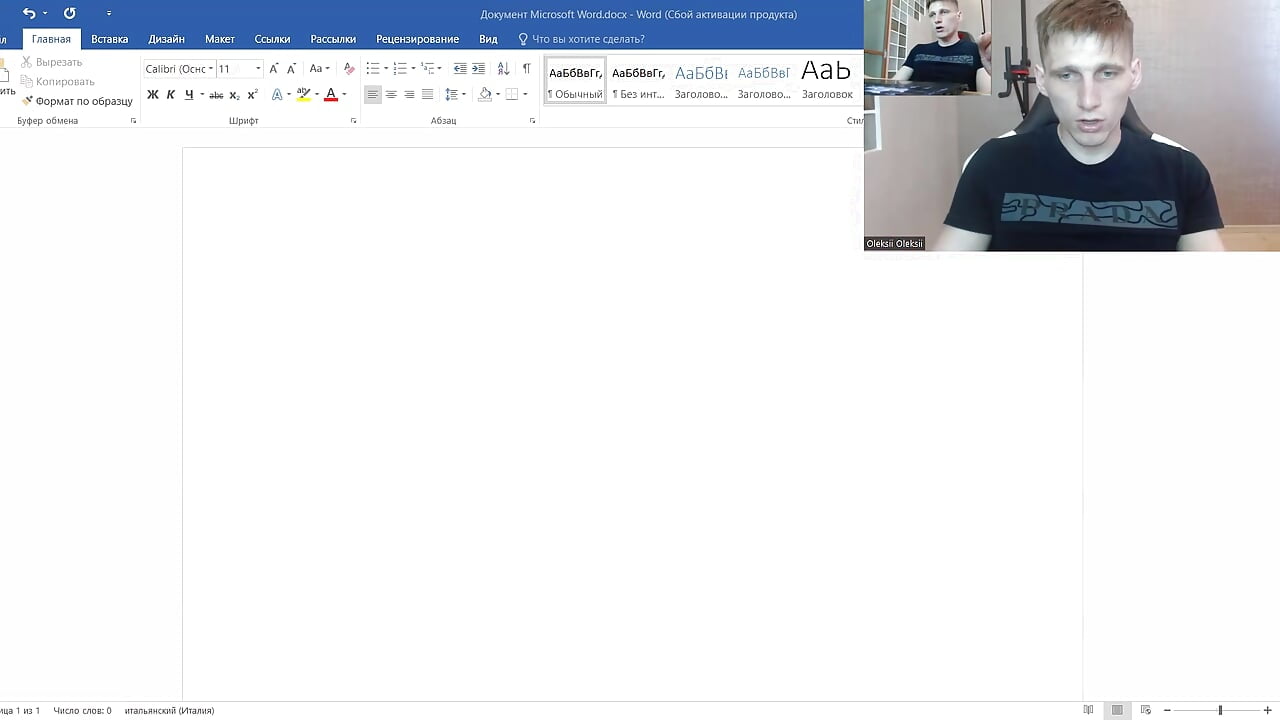Click the Numbering list icon
The image size is (1280, 720).
400,69
